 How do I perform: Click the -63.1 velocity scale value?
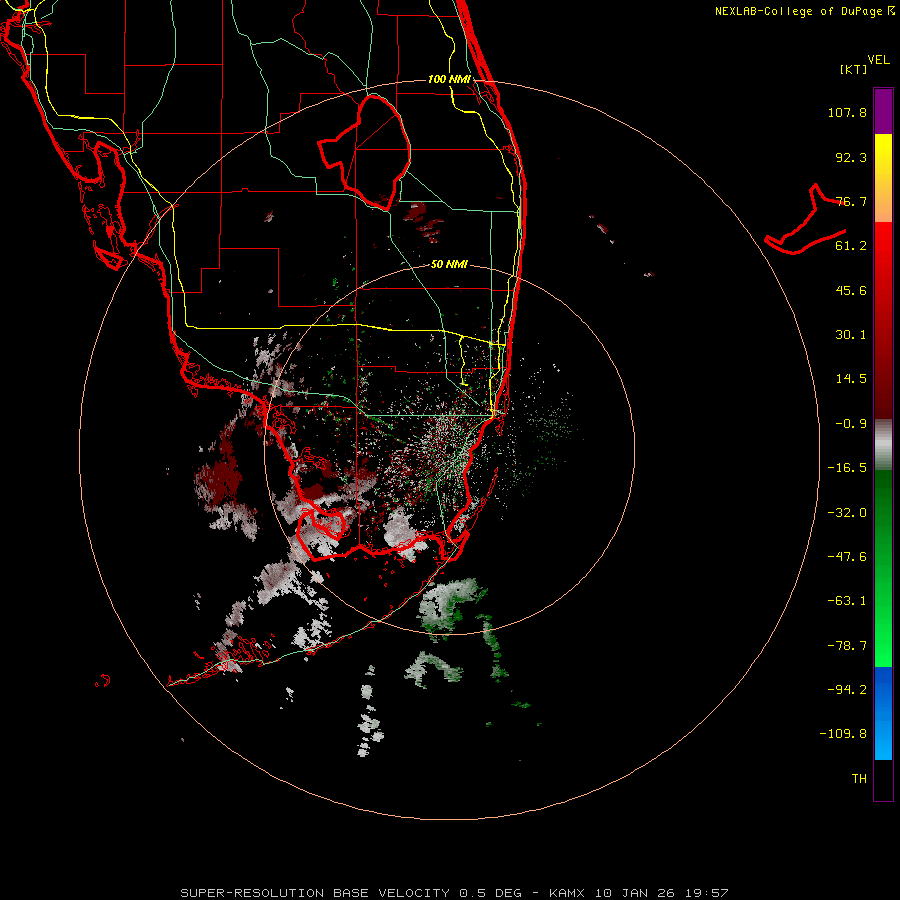pyautogui.click(x=847, y=601)
